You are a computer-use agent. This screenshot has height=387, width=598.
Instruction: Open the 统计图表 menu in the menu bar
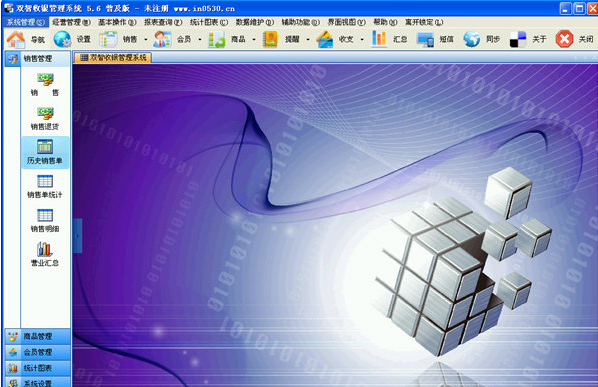pos(209,22)
